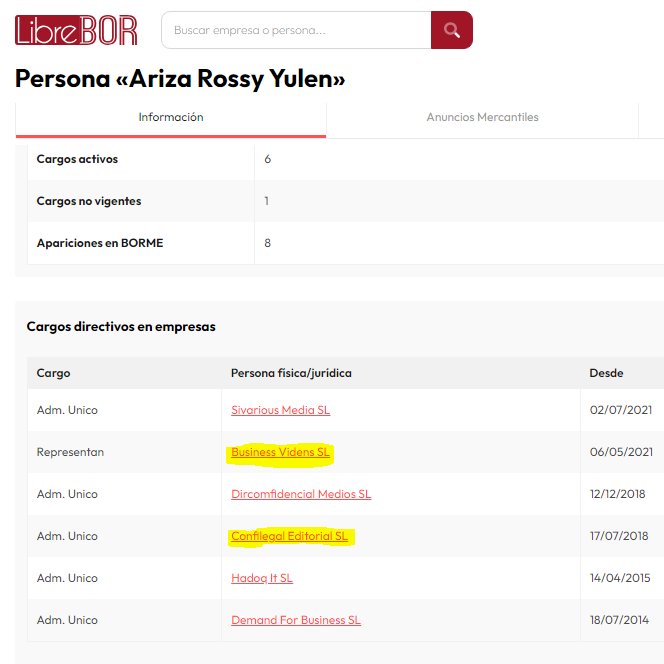Click 'Adm. Unico' in Dircomfidencial Medios row
This screenshot has width=664, height=664.
[x=67, y=494]
